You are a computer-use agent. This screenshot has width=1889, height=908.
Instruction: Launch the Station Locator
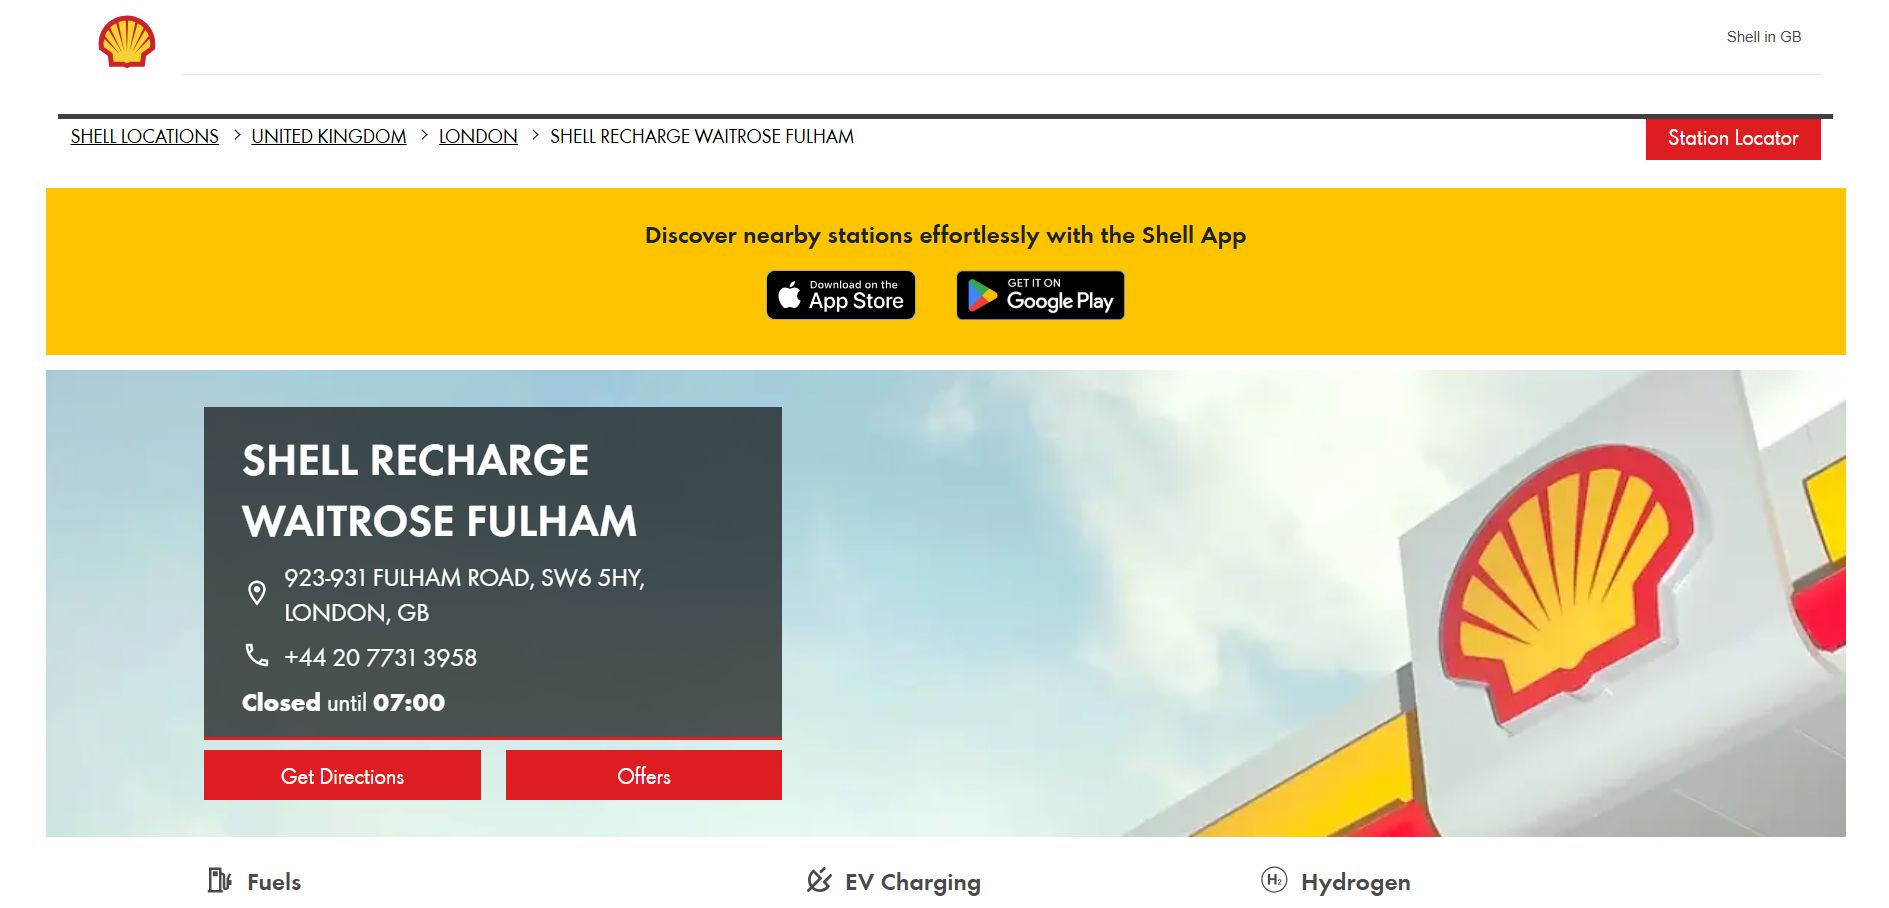click(1732, 139)
